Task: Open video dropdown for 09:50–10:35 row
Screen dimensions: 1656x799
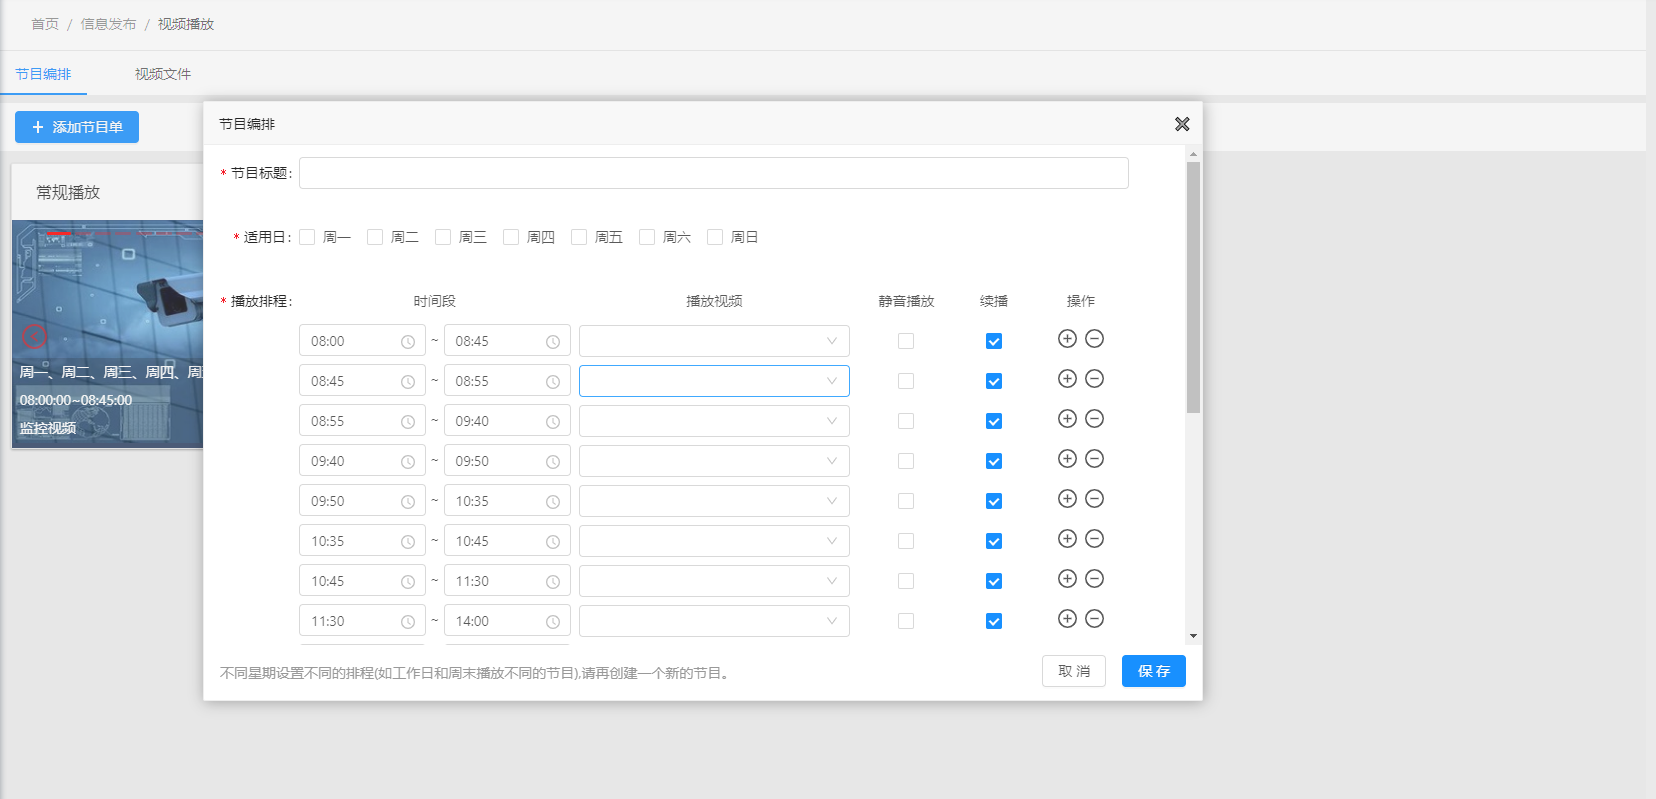Action: [x=714, y=501]
